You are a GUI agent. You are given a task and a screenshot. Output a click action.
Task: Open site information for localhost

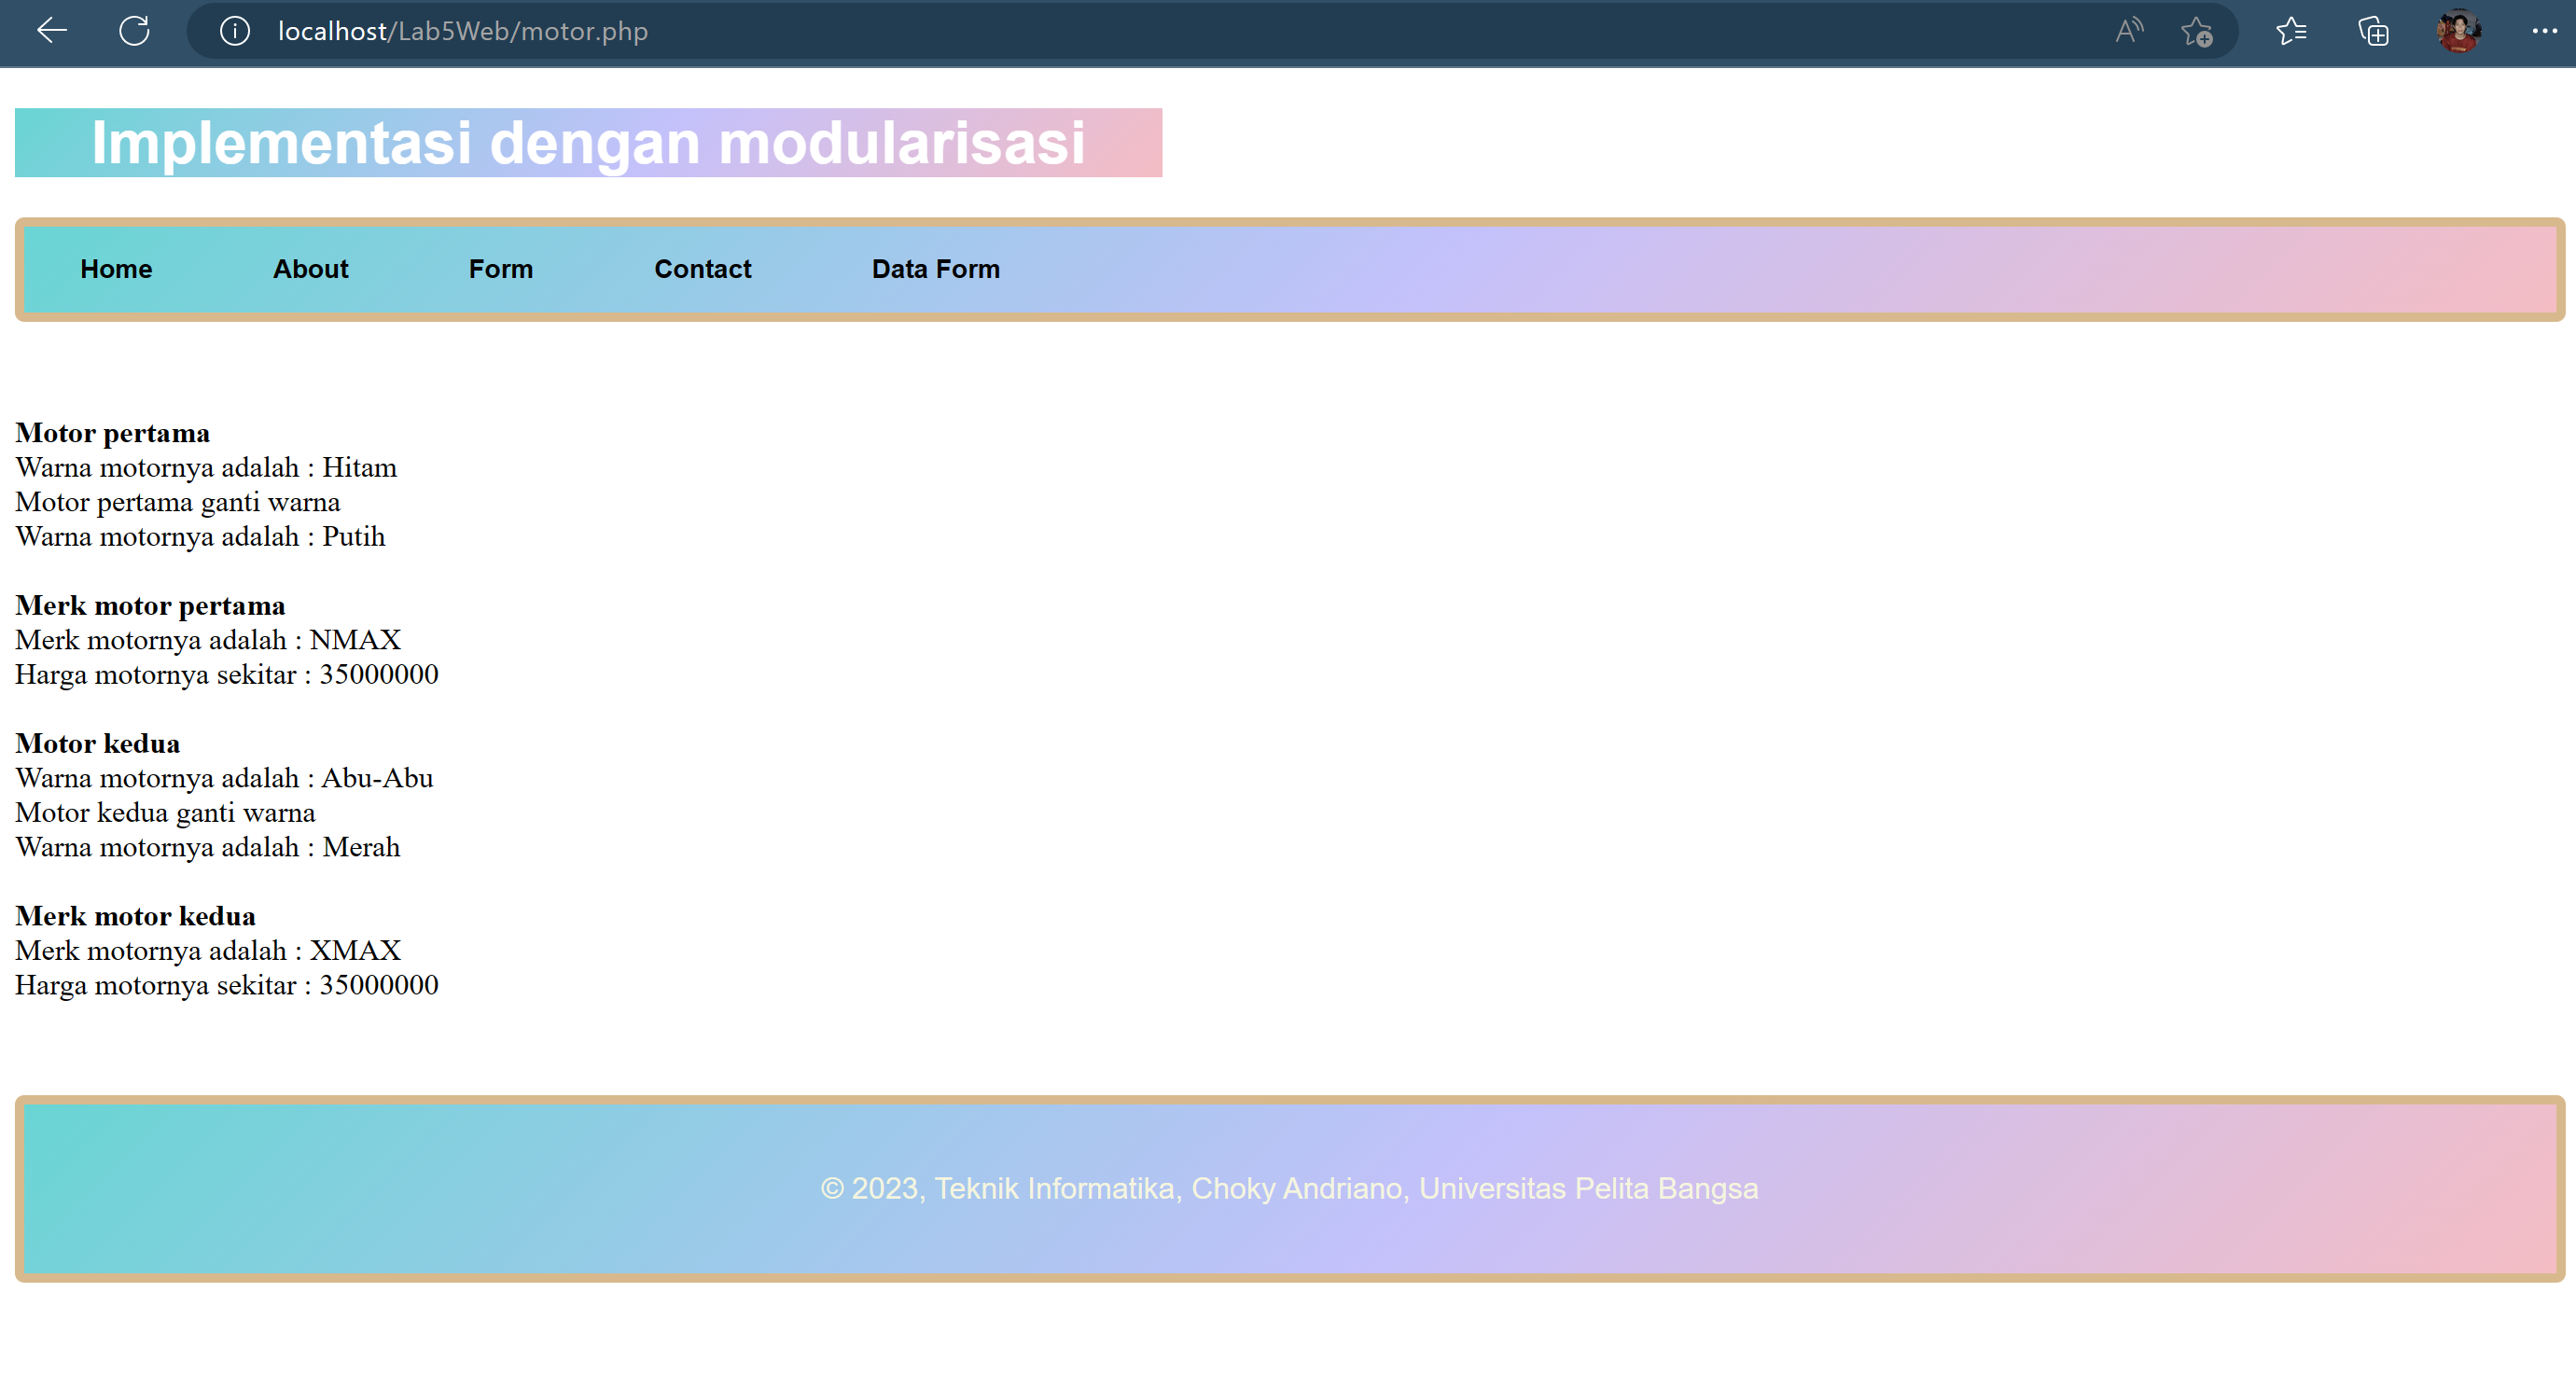(x=234, y=31)
